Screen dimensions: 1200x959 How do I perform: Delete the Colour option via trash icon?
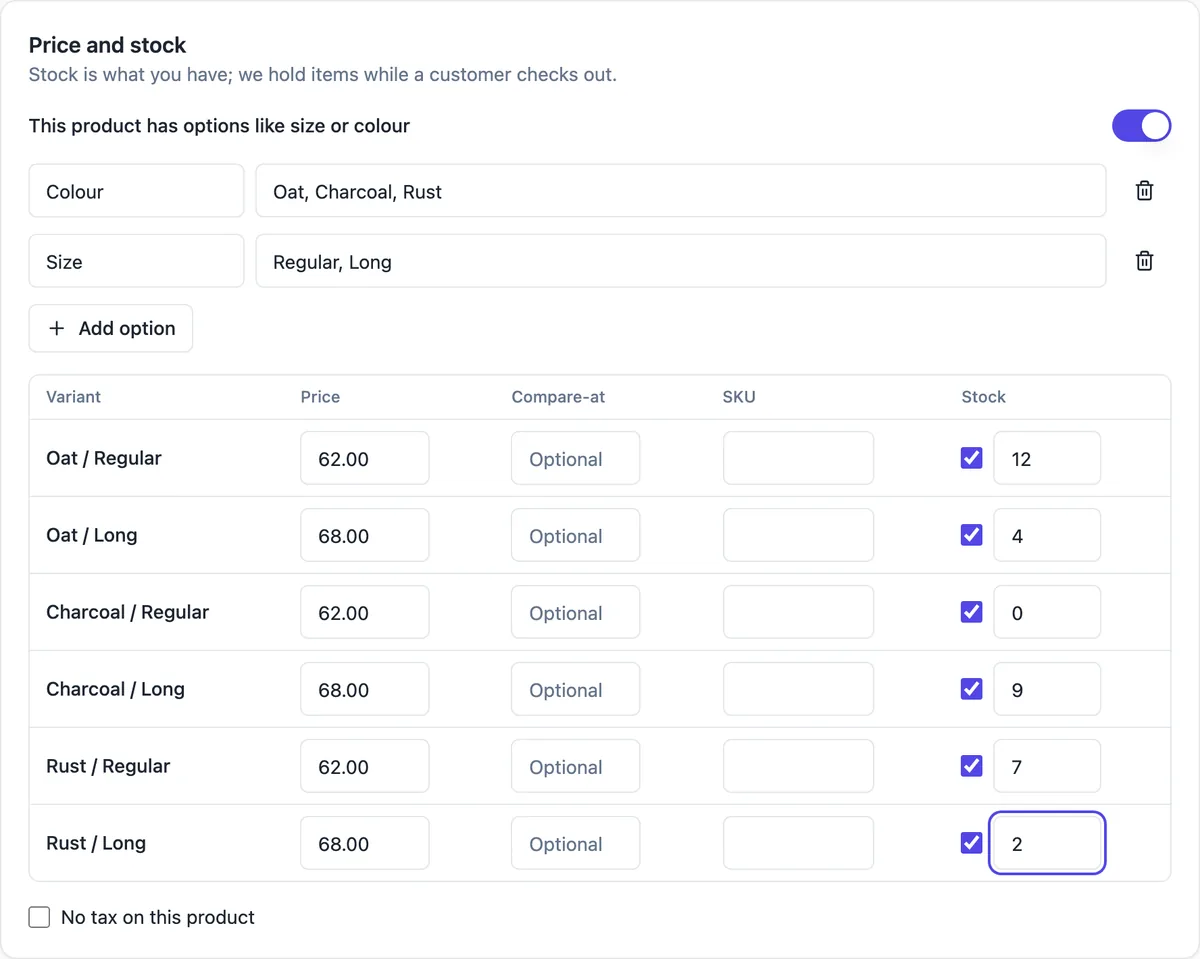(1145, 191)
